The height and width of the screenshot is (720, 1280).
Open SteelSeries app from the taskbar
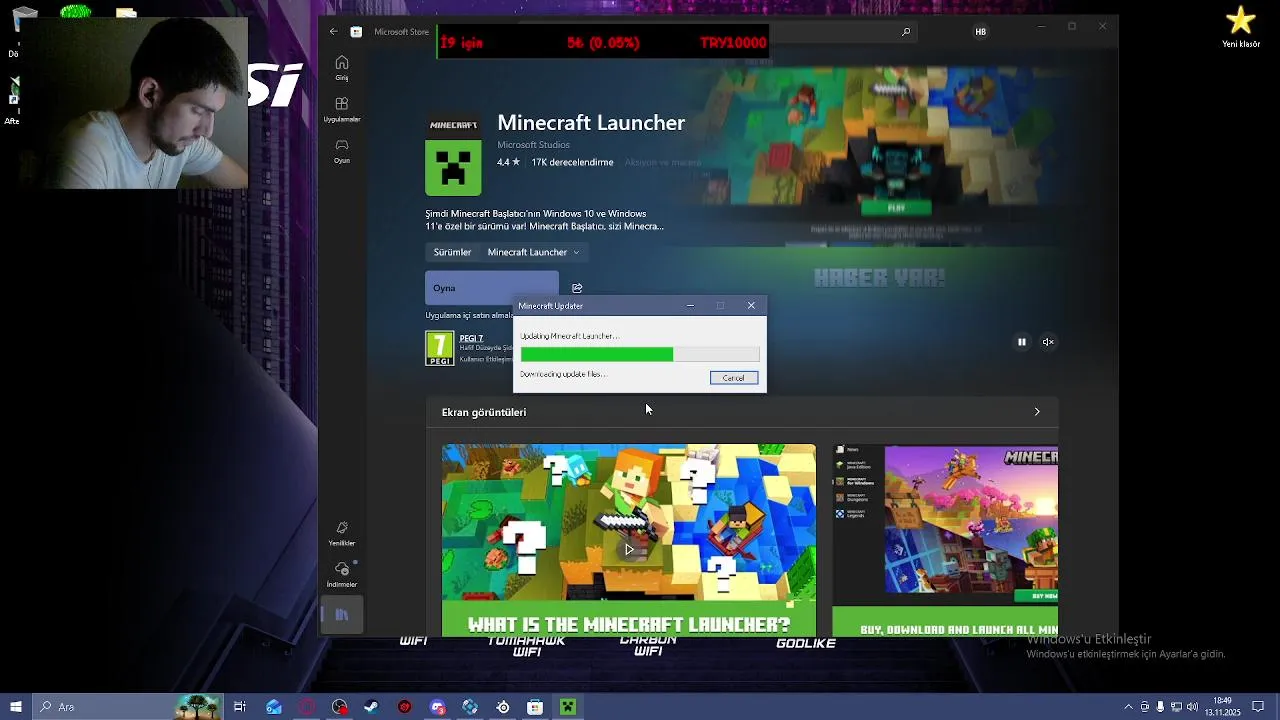503,707
